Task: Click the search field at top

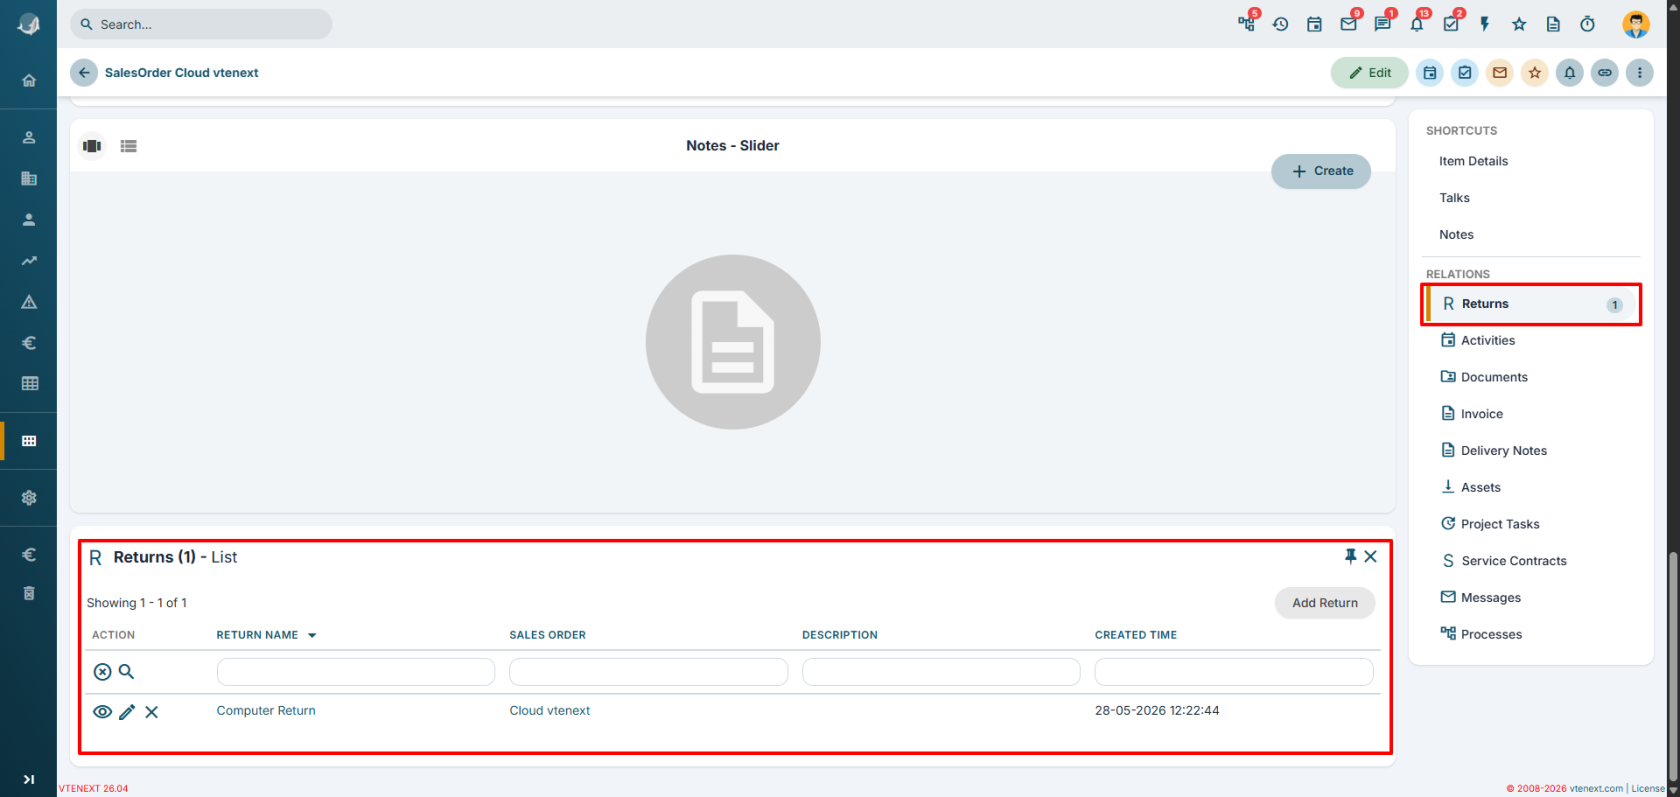Action: (201, 24)
